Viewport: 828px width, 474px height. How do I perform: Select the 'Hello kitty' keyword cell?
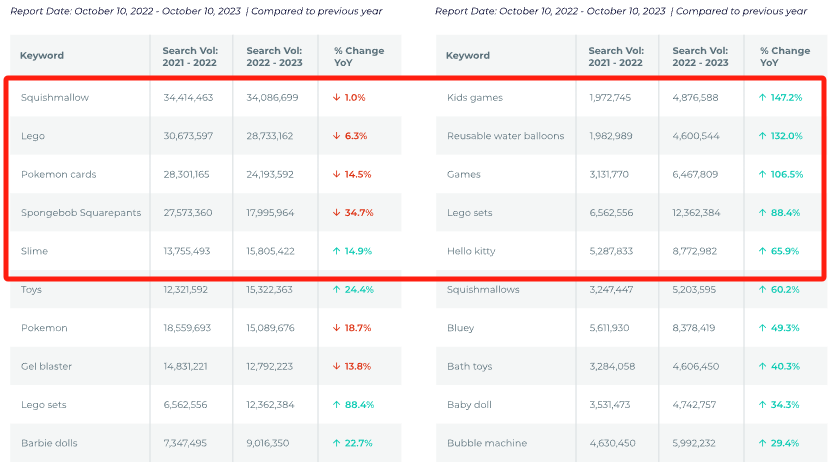pyautogui.click(x=471, y=251)
